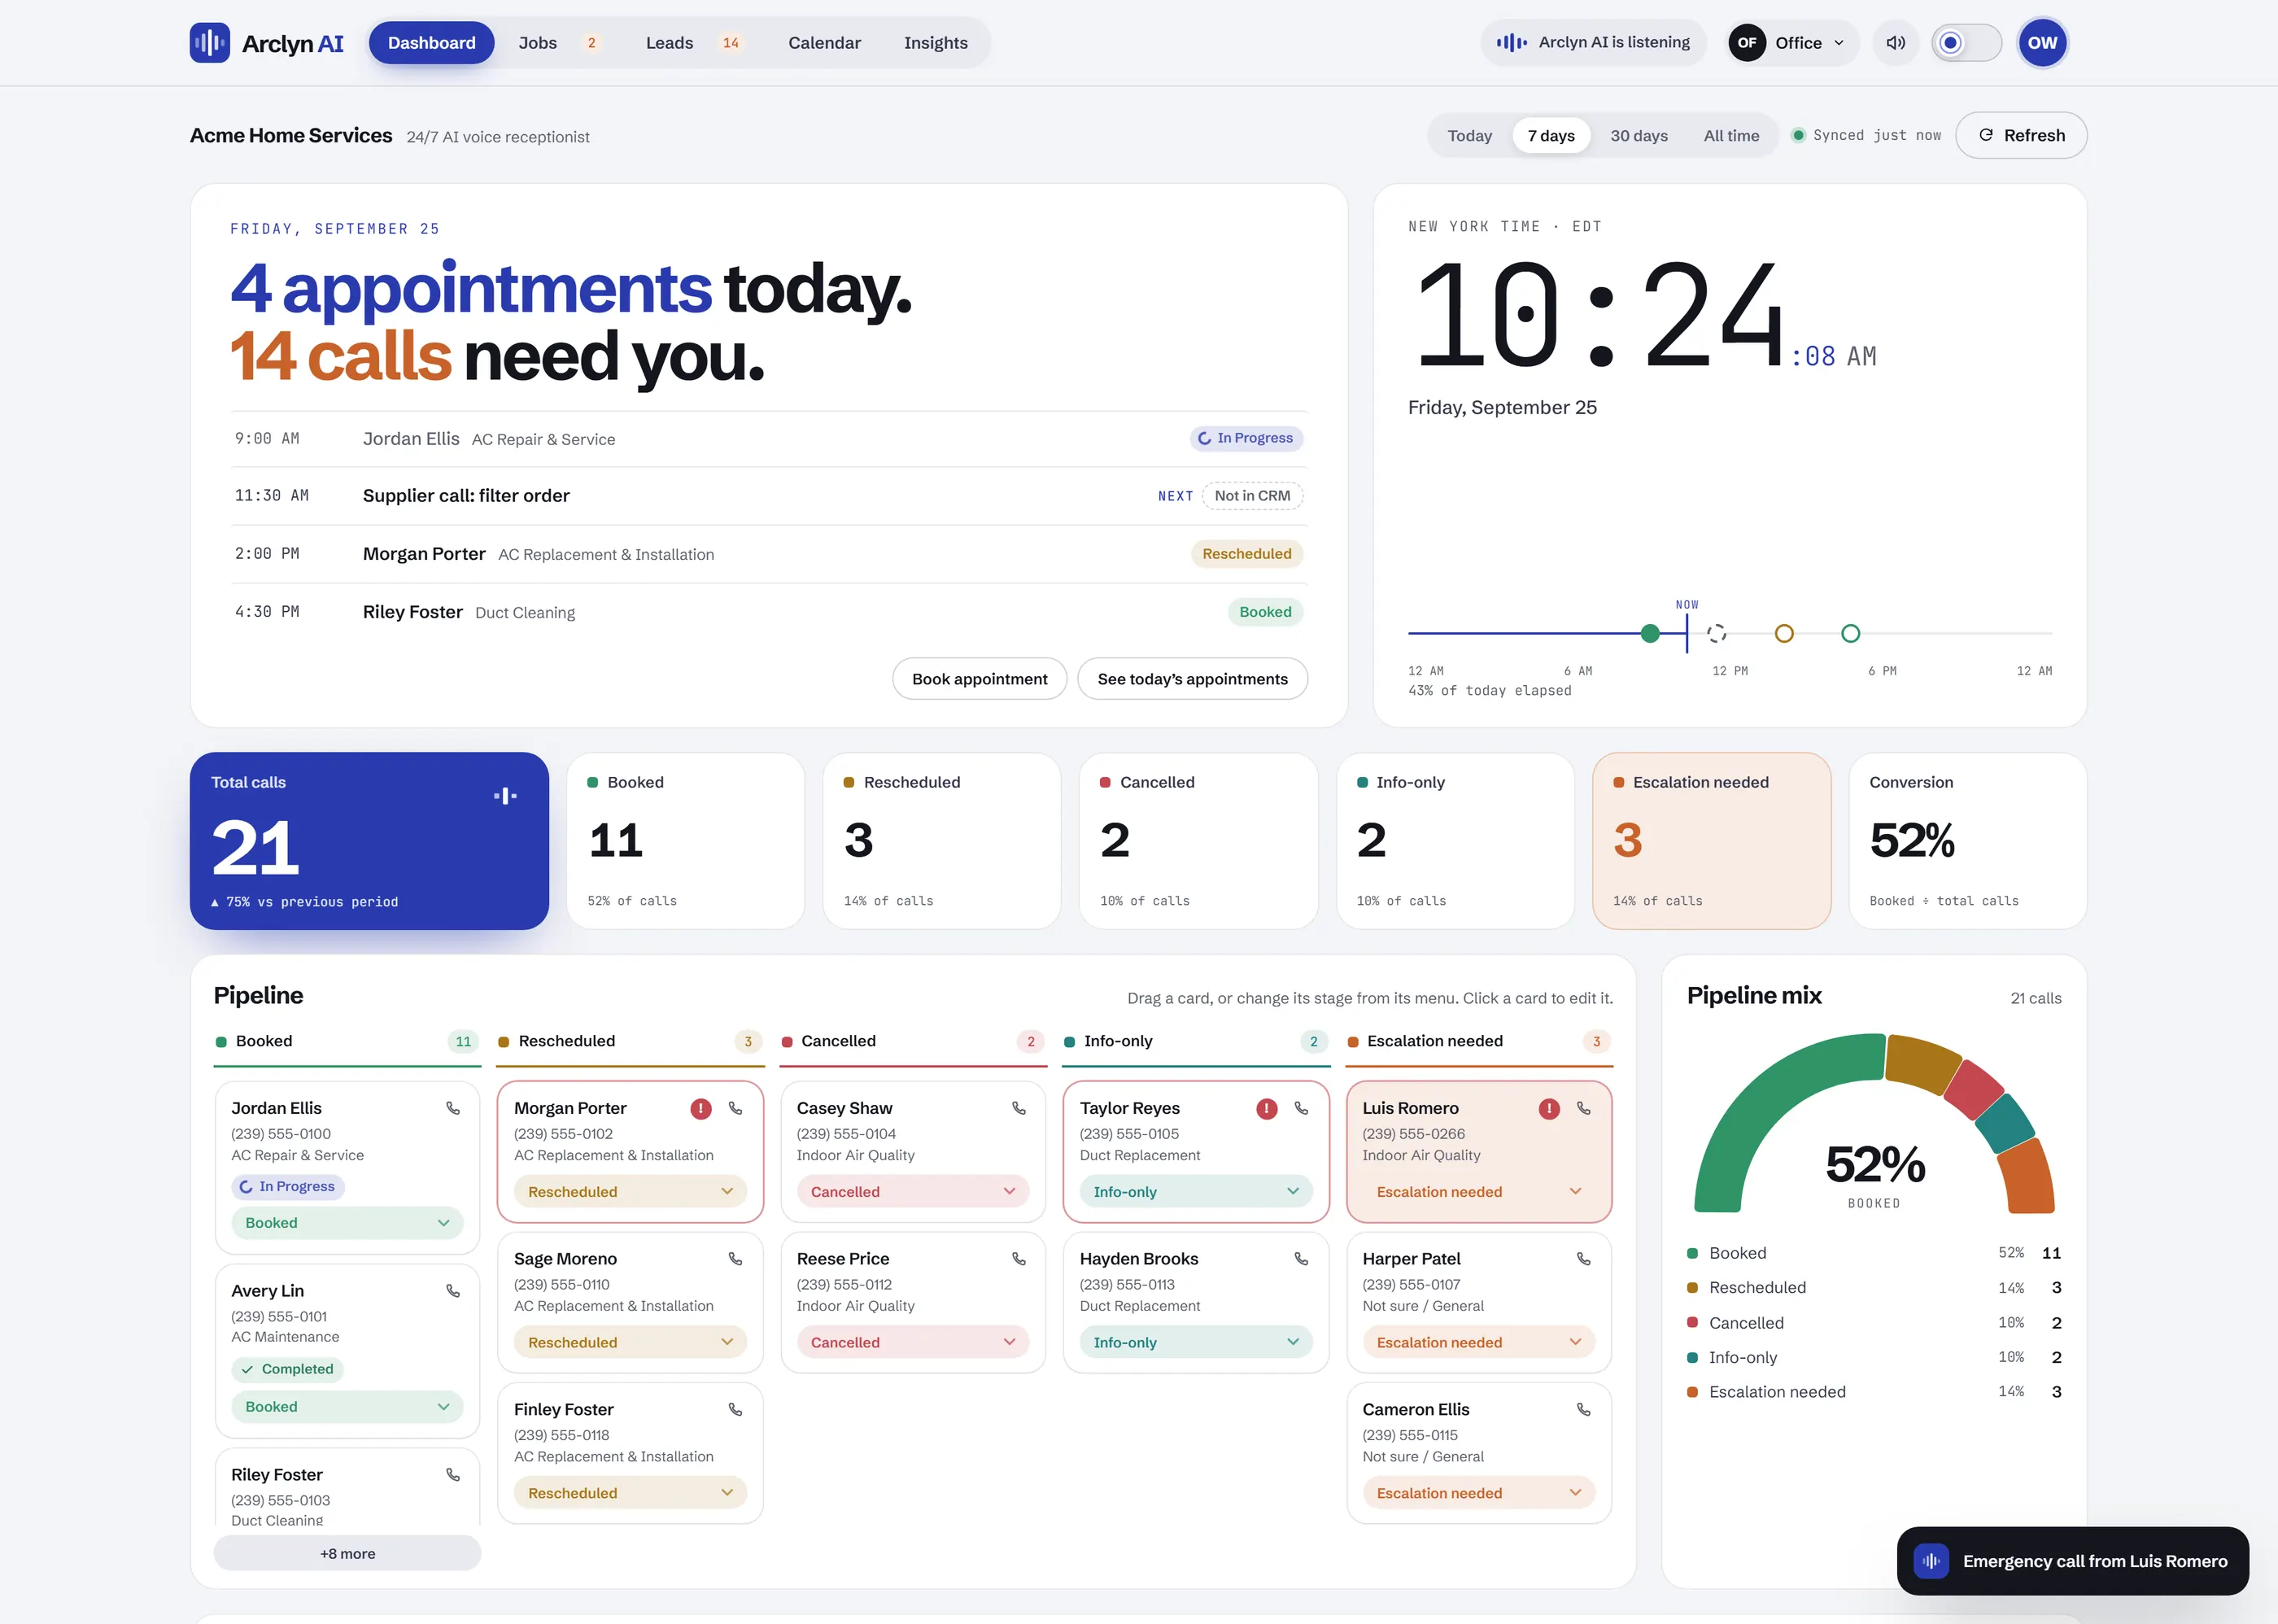Image resolution: width=2278 pixels, height=1624 pixels.
Task: Call Harper Patel via phone icon
Action: [1584, 1259]
